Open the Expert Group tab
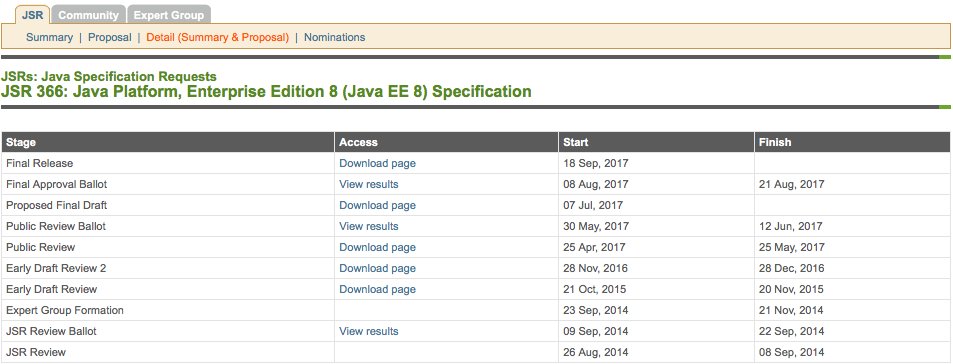Viewport: 953px width, 364px height. [169, 15]
